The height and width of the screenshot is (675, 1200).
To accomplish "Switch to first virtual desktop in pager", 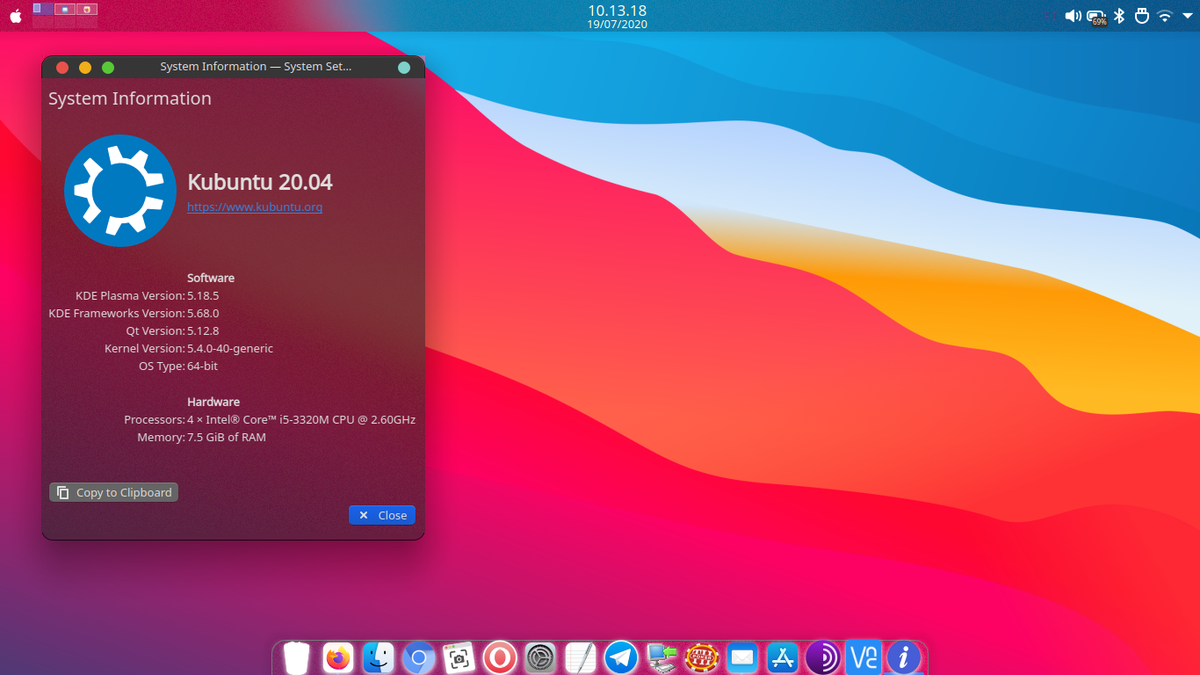I will coord(43,9).
